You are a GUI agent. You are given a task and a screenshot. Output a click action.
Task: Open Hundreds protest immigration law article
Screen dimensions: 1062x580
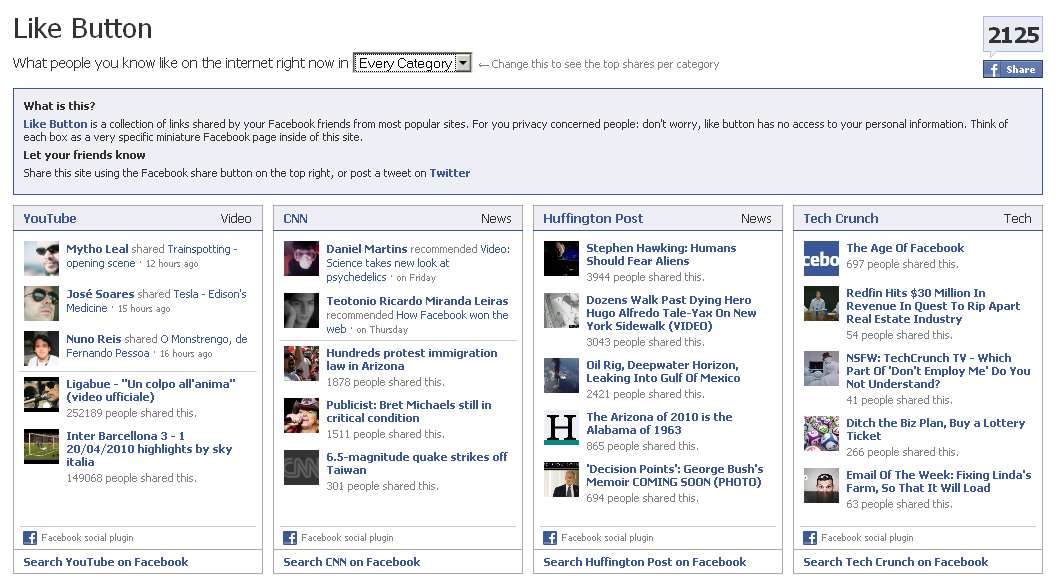pos(412,359)
